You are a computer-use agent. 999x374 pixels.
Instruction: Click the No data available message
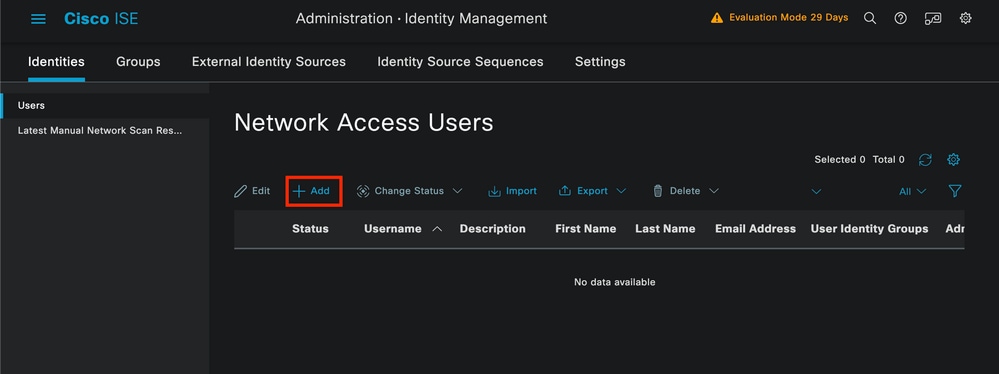pyautogui.click(x=614, y=282)
